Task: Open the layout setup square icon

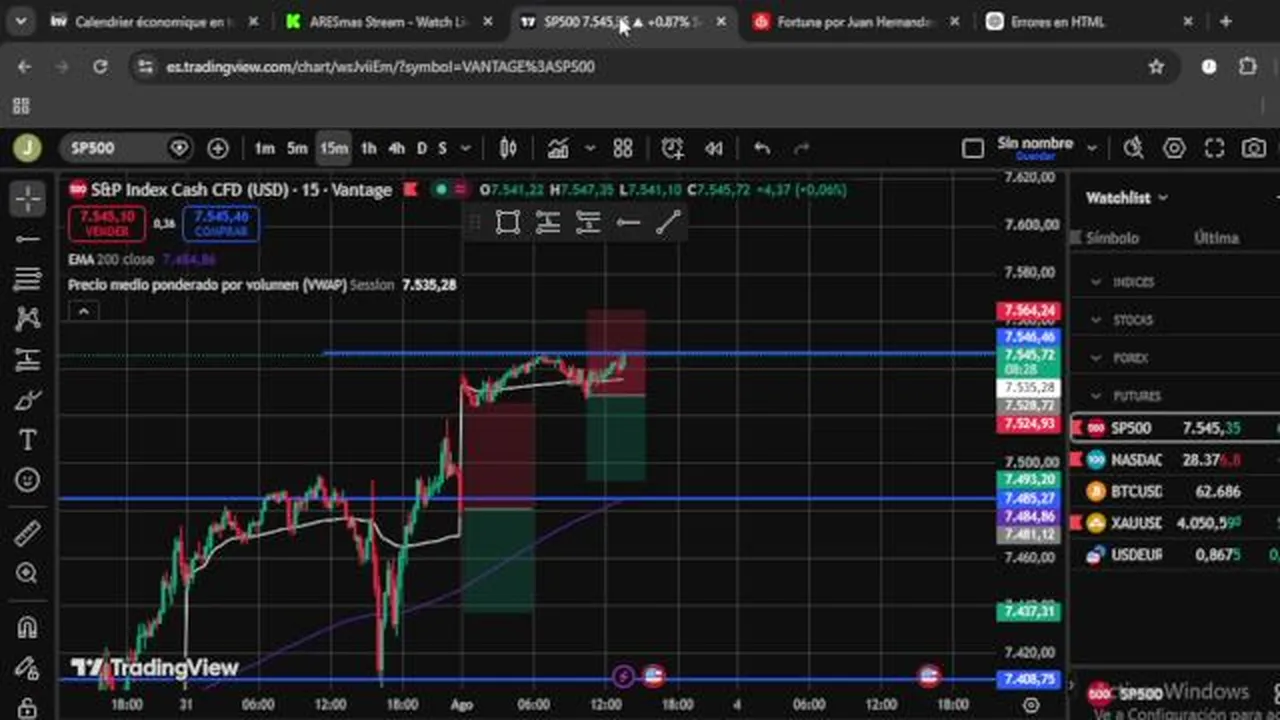Action: pos(973,148)
